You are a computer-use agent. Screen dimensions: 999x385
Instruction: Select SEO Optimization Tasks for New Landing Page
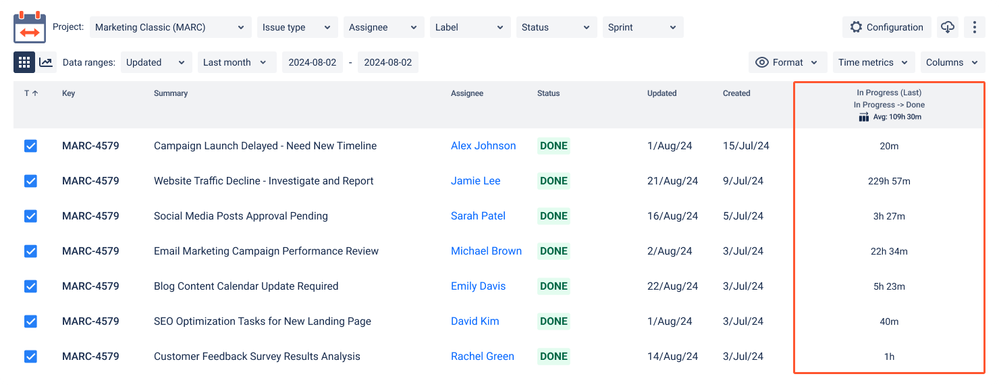pyautogui.click(x=262, y=321)
